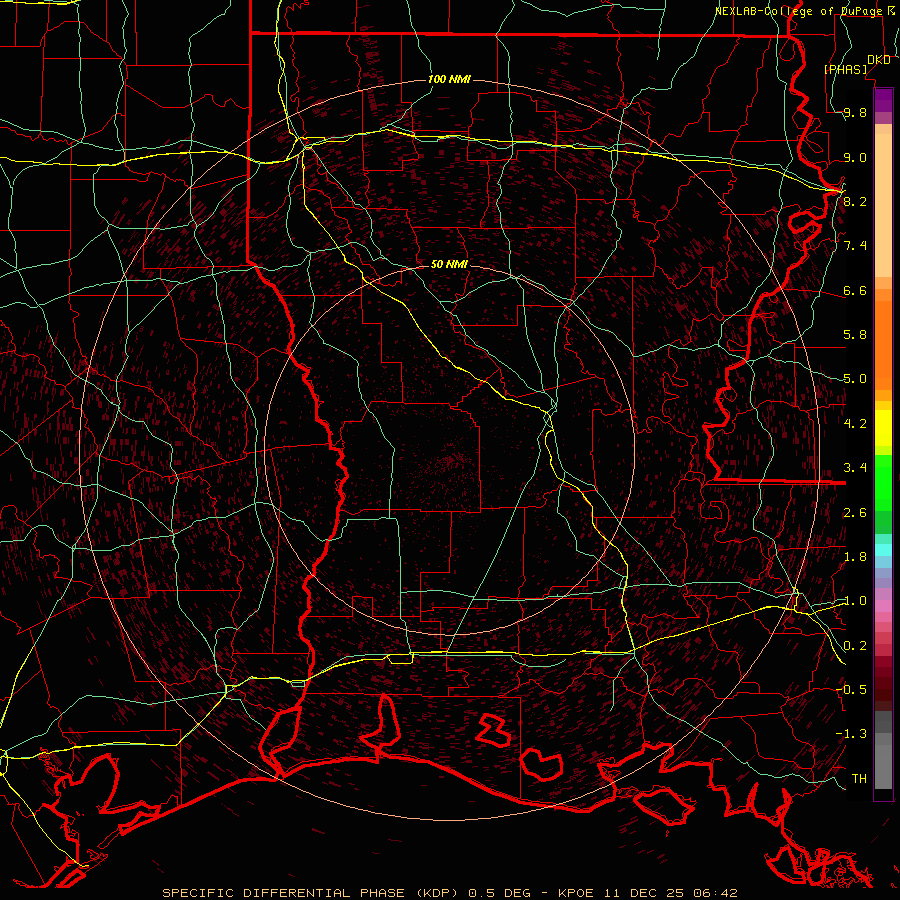Click the TH threshold label
This screenshot has width=900, height=900.
[x=859, y=778]
